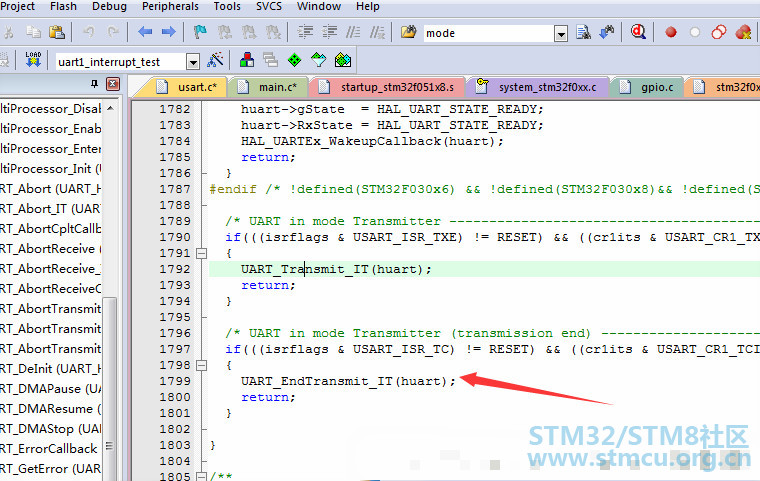760x481 pixels.
Task: Click the Kill All Breakpoints icon
Action: tap(742, 33)
